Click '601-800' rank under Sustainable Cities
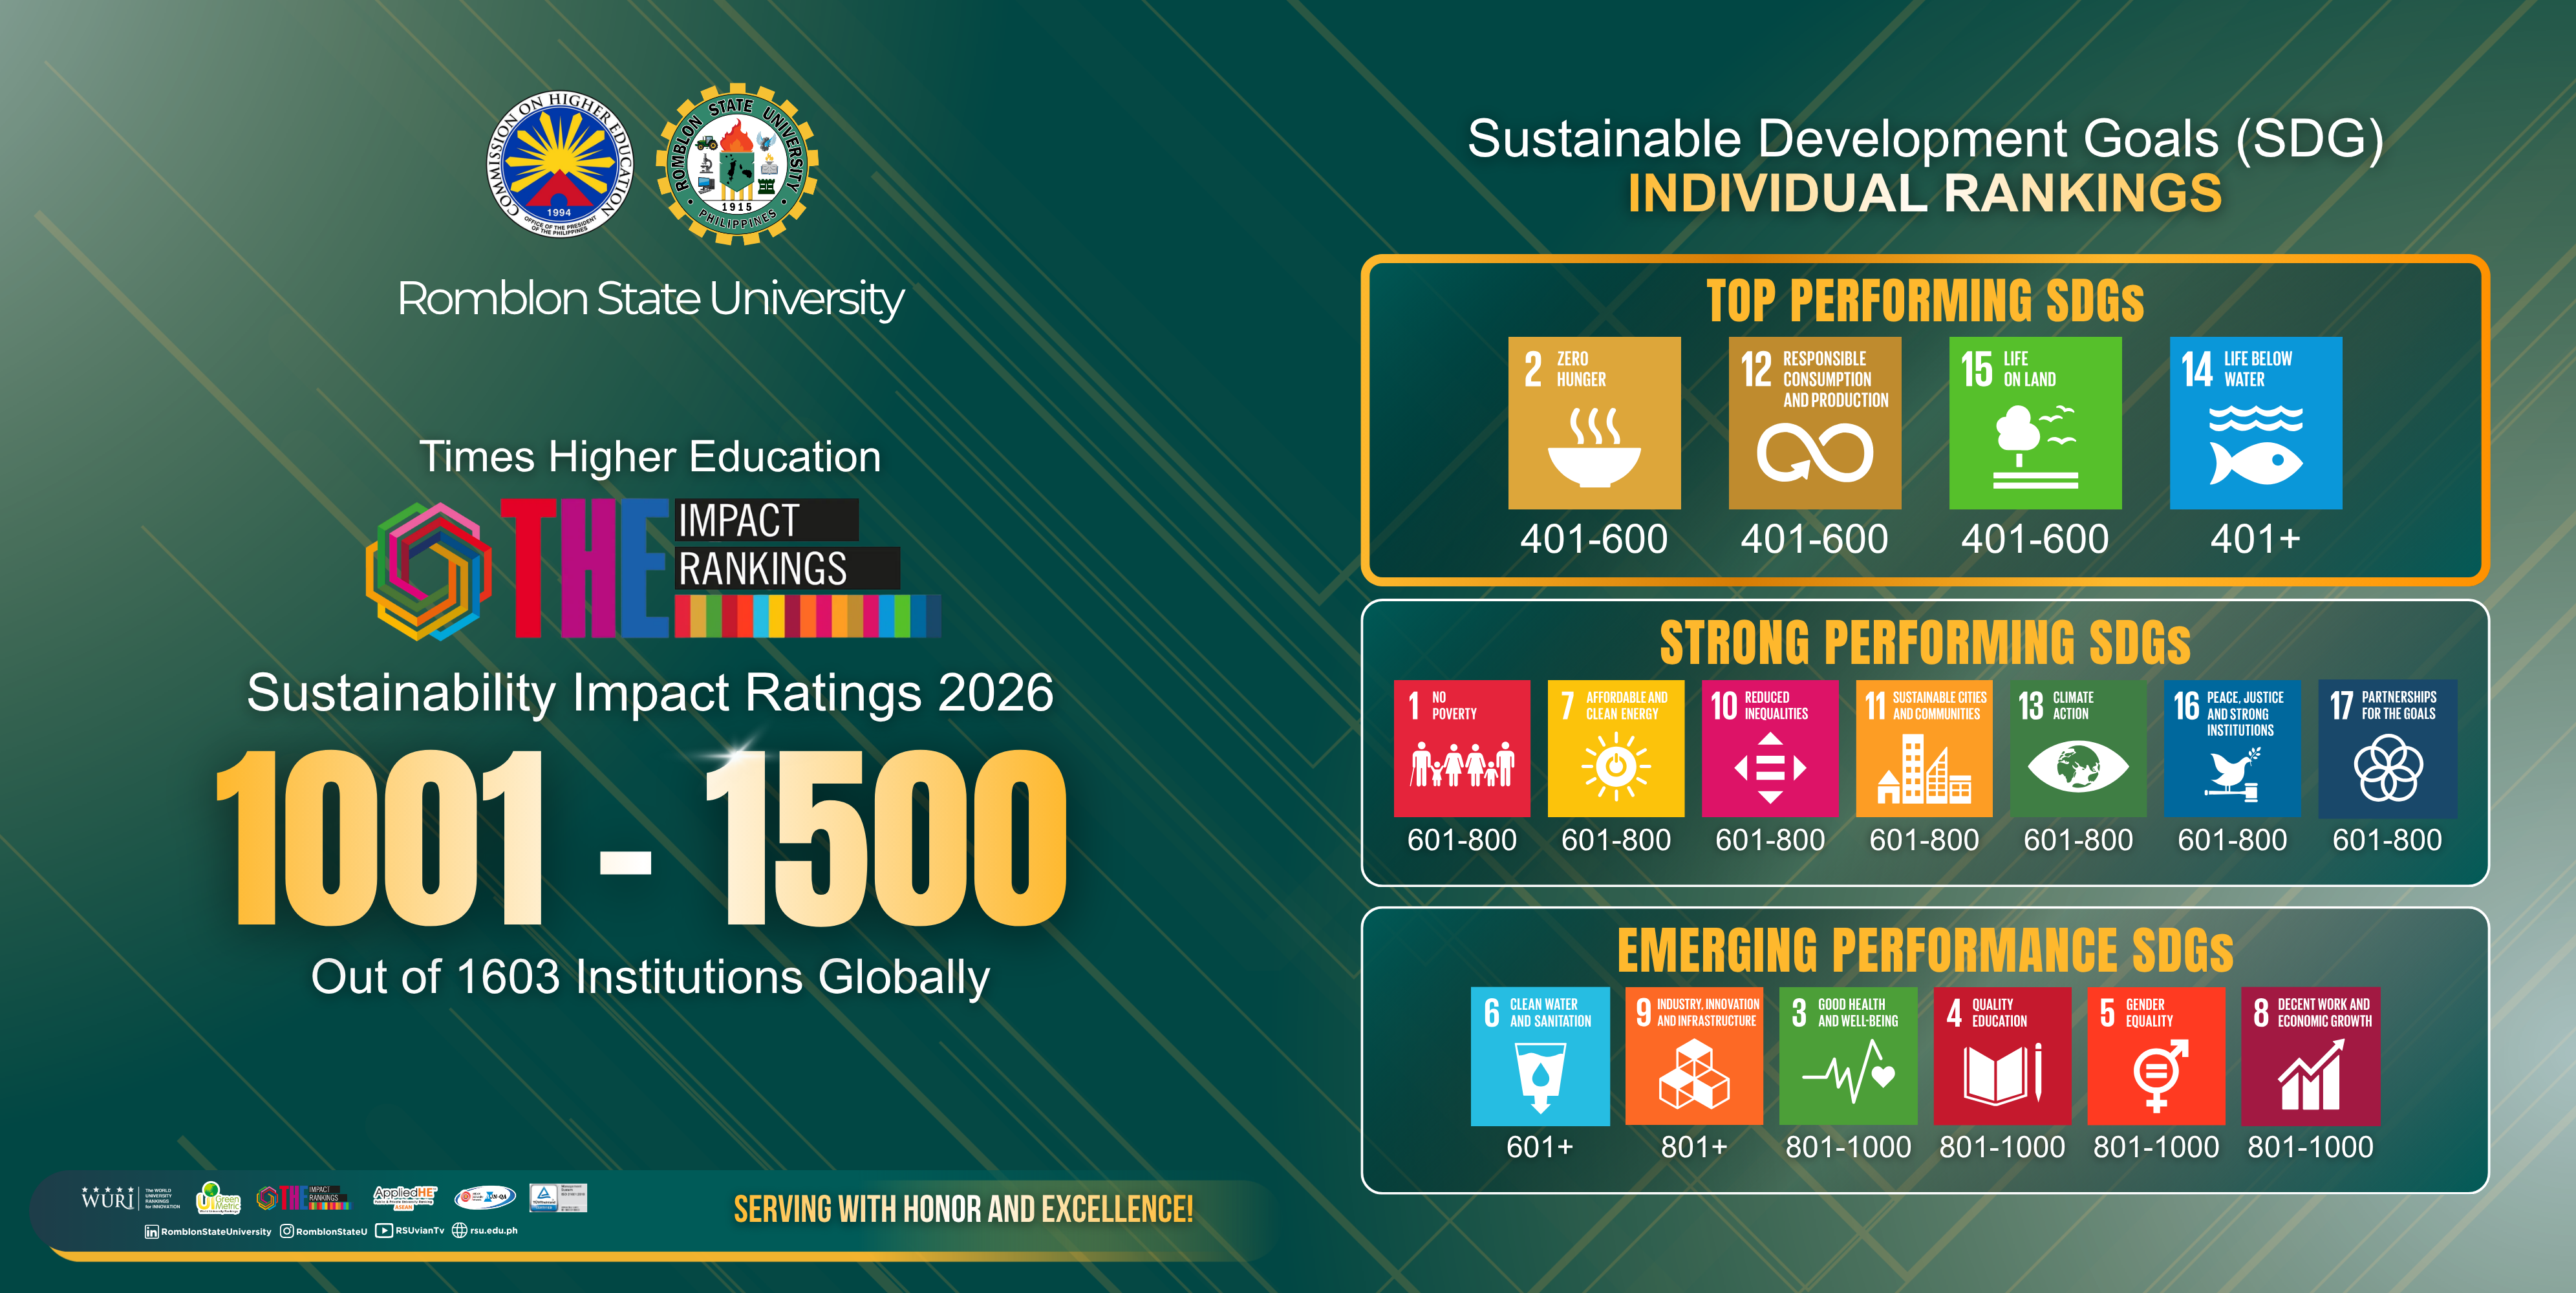Viewport: 2576px width, 1293px height. pos(1924,840)
